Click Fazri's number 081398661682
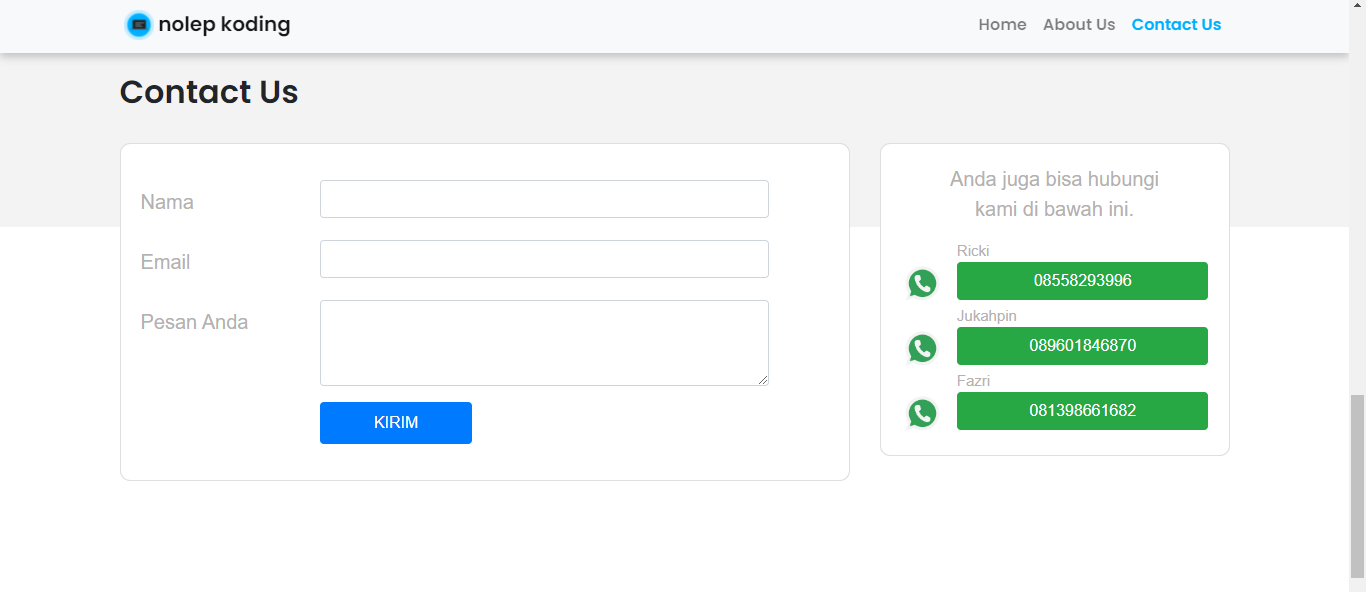This screenshot has width=1366, height=592. (x=1082, y=411)
